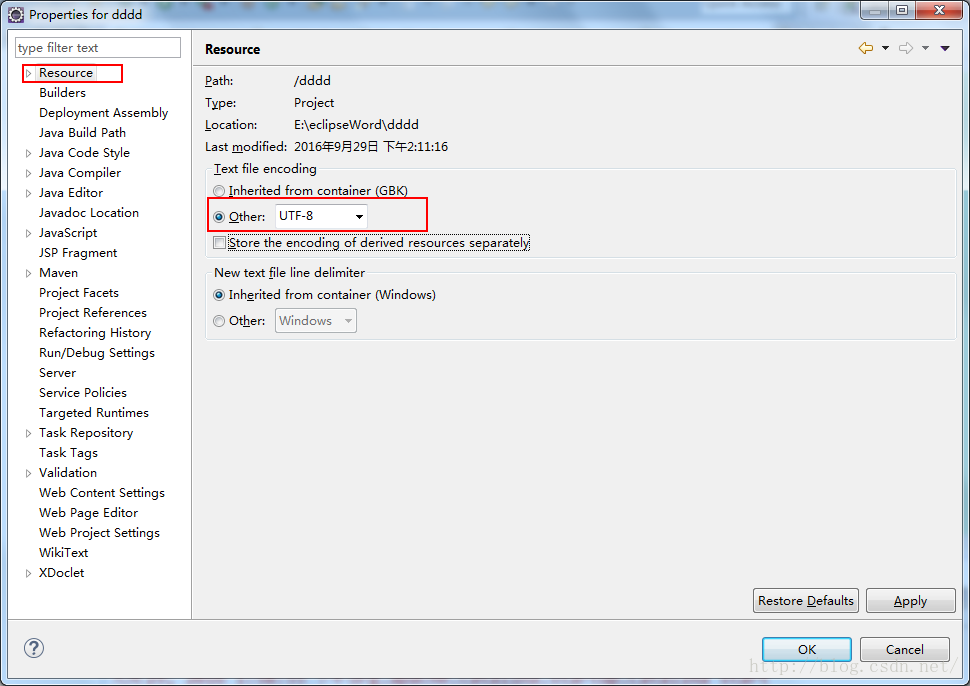Open the Windows line delimiter dropdown

(x=315, y=320)
